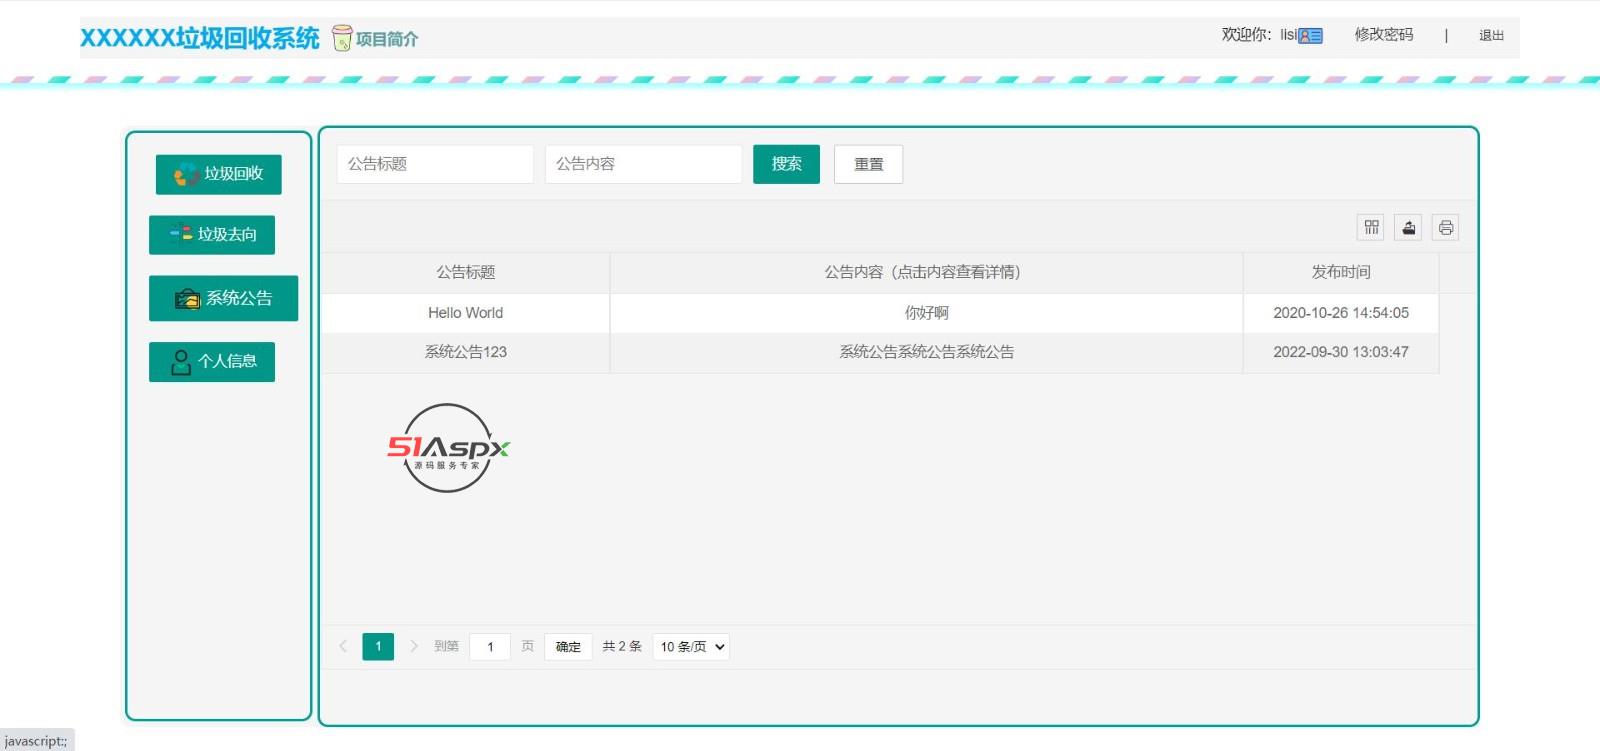Open the 项目简介 link

click(x=387, y=39)
